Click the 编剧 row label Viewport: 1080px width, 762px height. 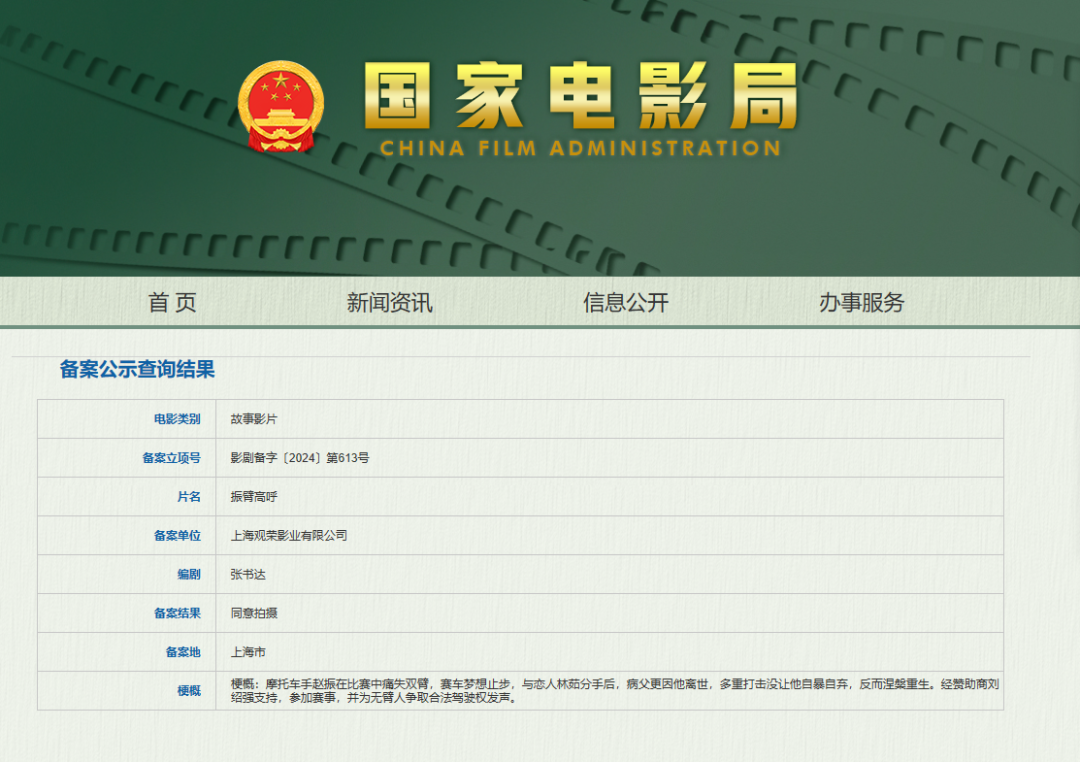189,574
